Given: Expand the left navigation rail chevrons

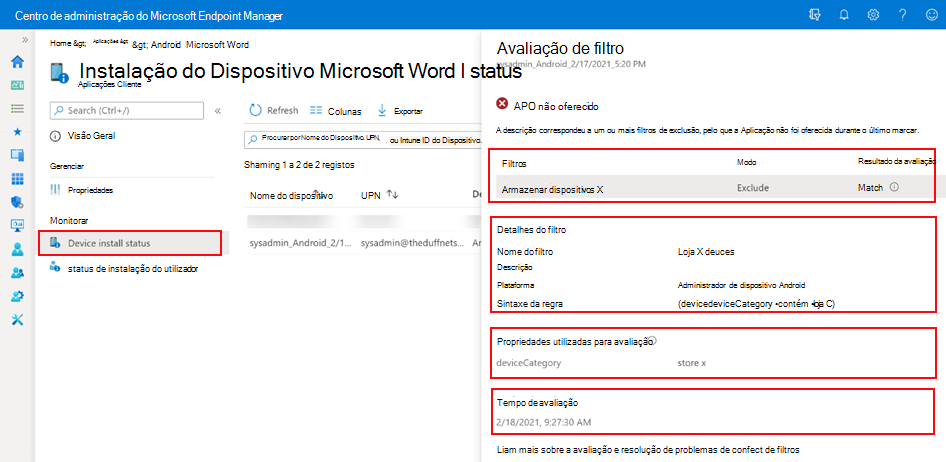Looking at the screenshot, I should [x=25, y=40].
